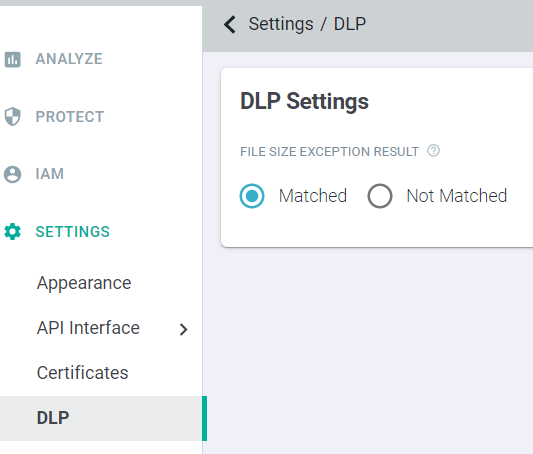The height and width of the screenshot is (454, 533).
Task: Click the Protect shield icon
Action: 13,117
